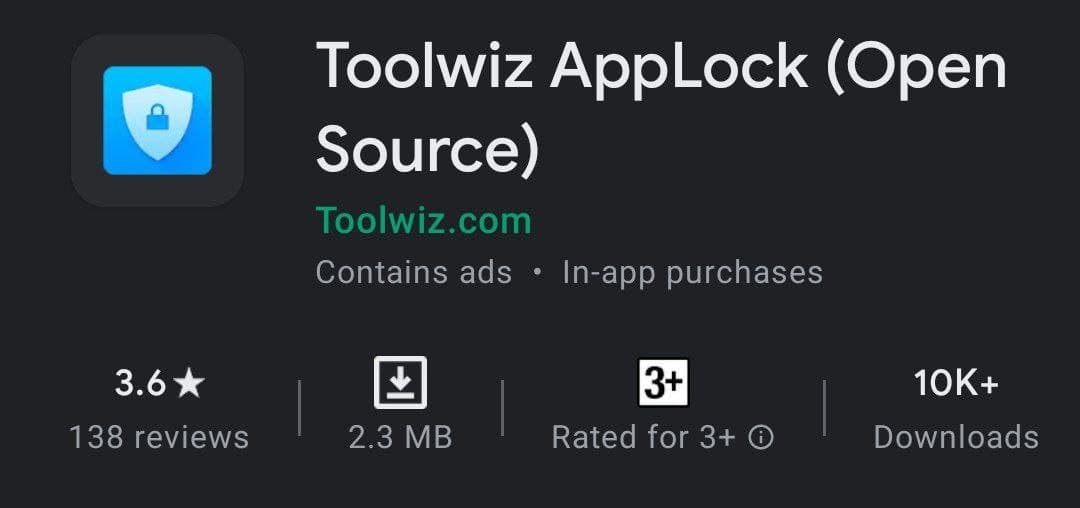Tap the dark rounded tile behind the app icon

(157, 120)
